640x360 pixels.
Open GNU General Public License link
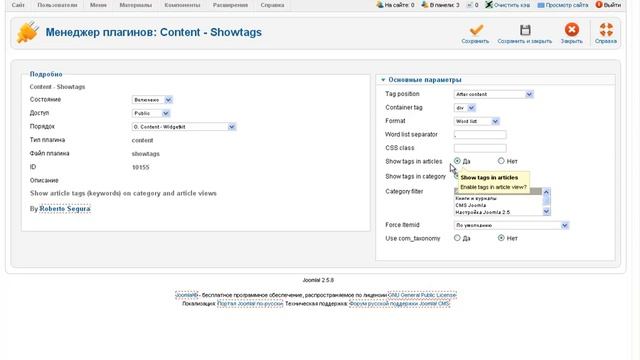(x=422, y=295)
